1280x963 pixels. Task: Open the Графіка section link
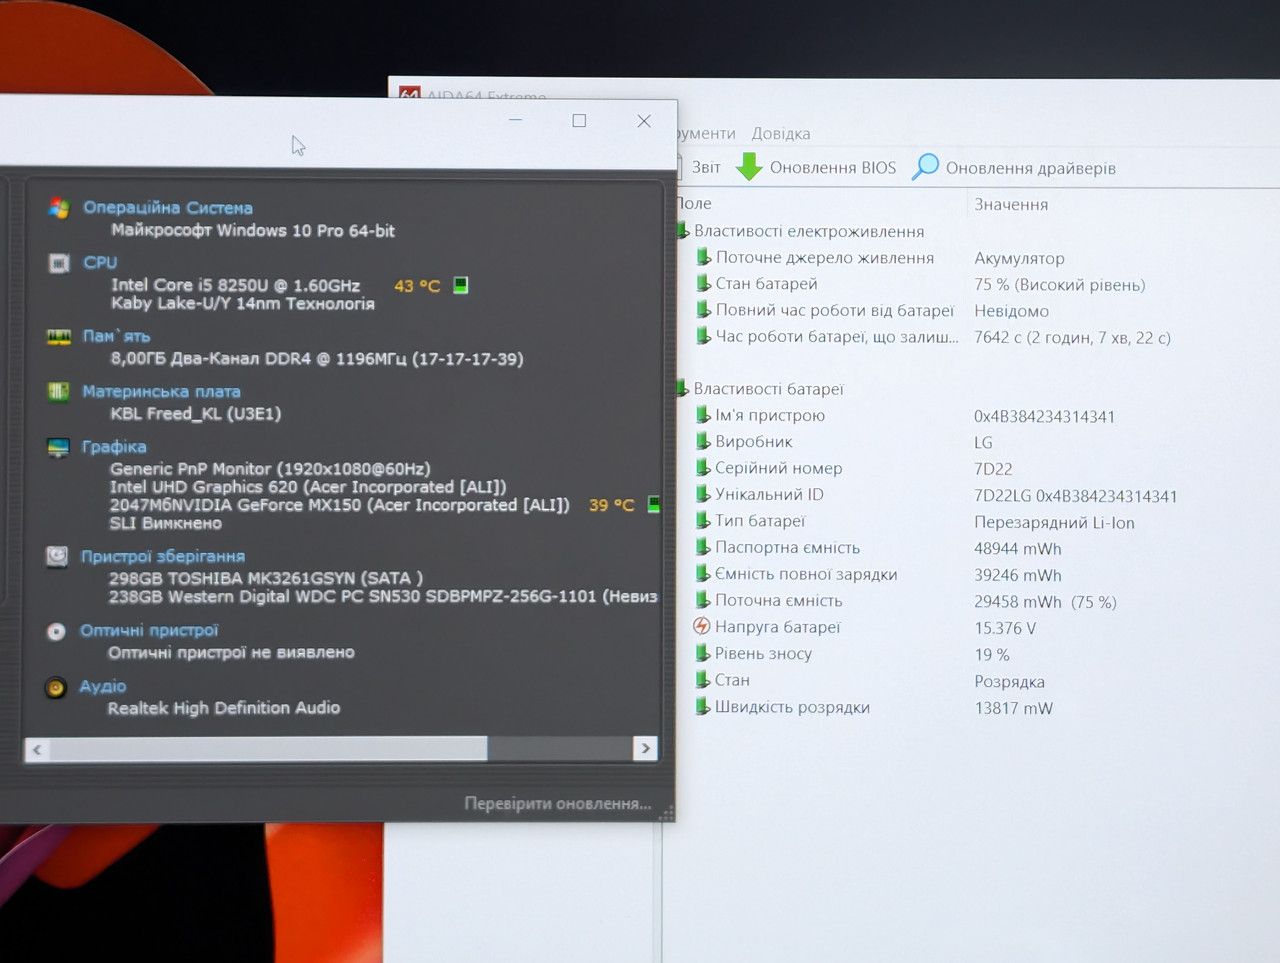[x=114, y=446]
